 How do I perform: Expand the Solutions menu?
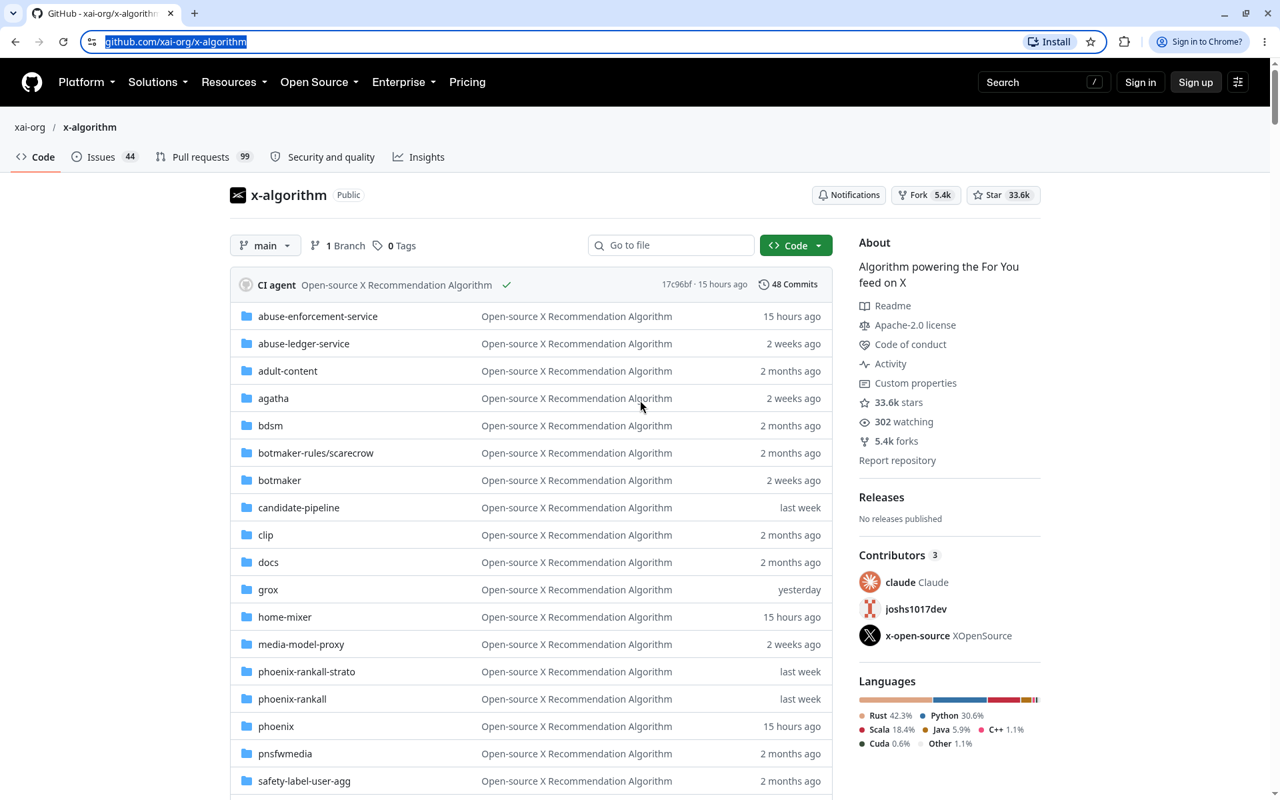pyautogui.click(x=158, y=82)
